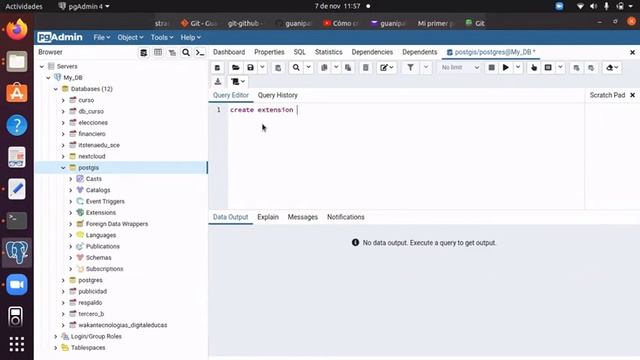Open the Explain options dropdown arrow

click(560, 68)
